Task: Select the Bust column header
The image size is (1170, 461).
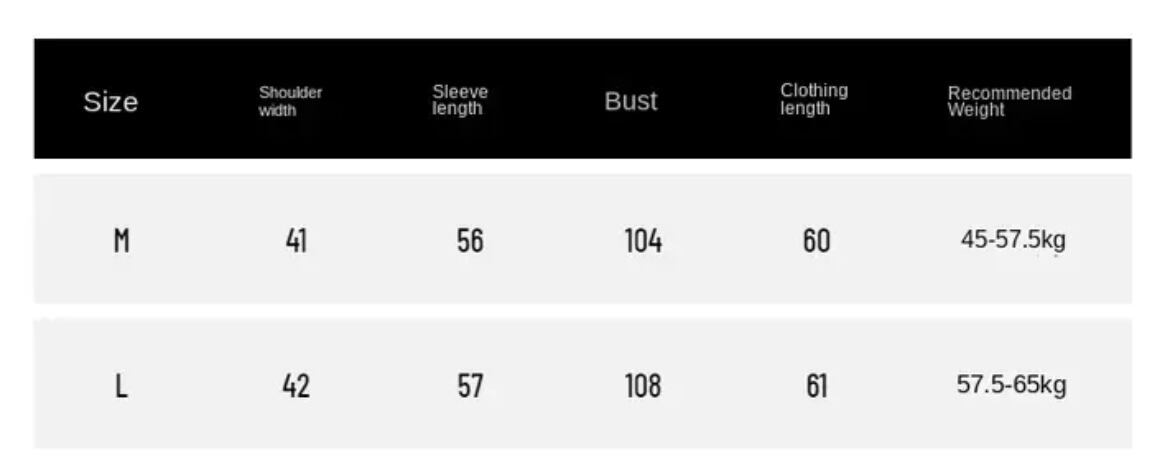Action: point(631,101)
